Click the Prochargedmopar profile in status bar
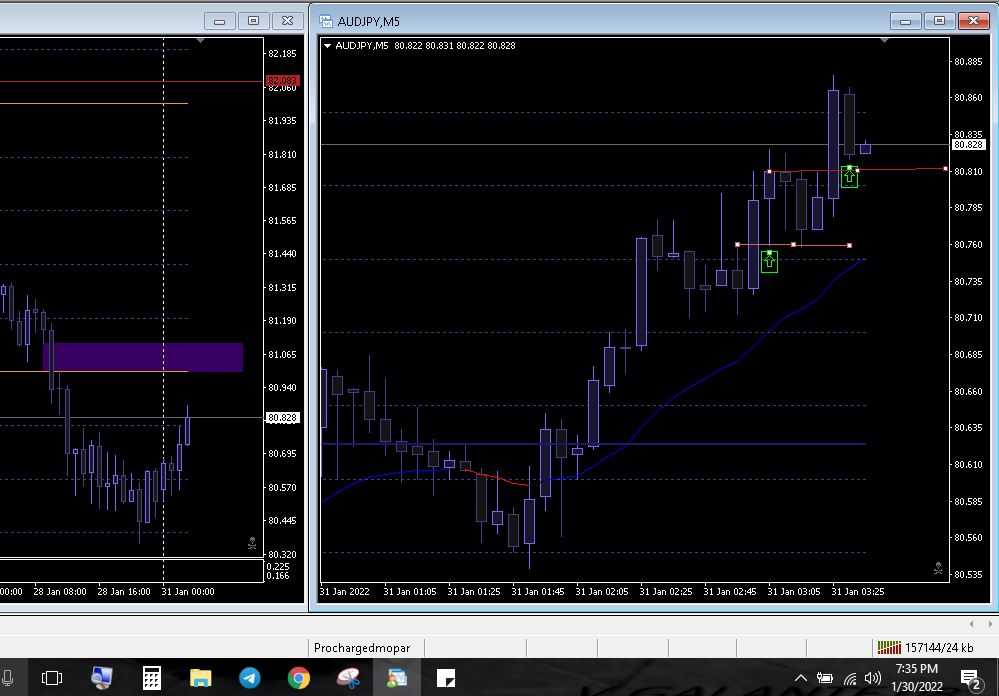 pyautogui.click(x=362, y=648)
